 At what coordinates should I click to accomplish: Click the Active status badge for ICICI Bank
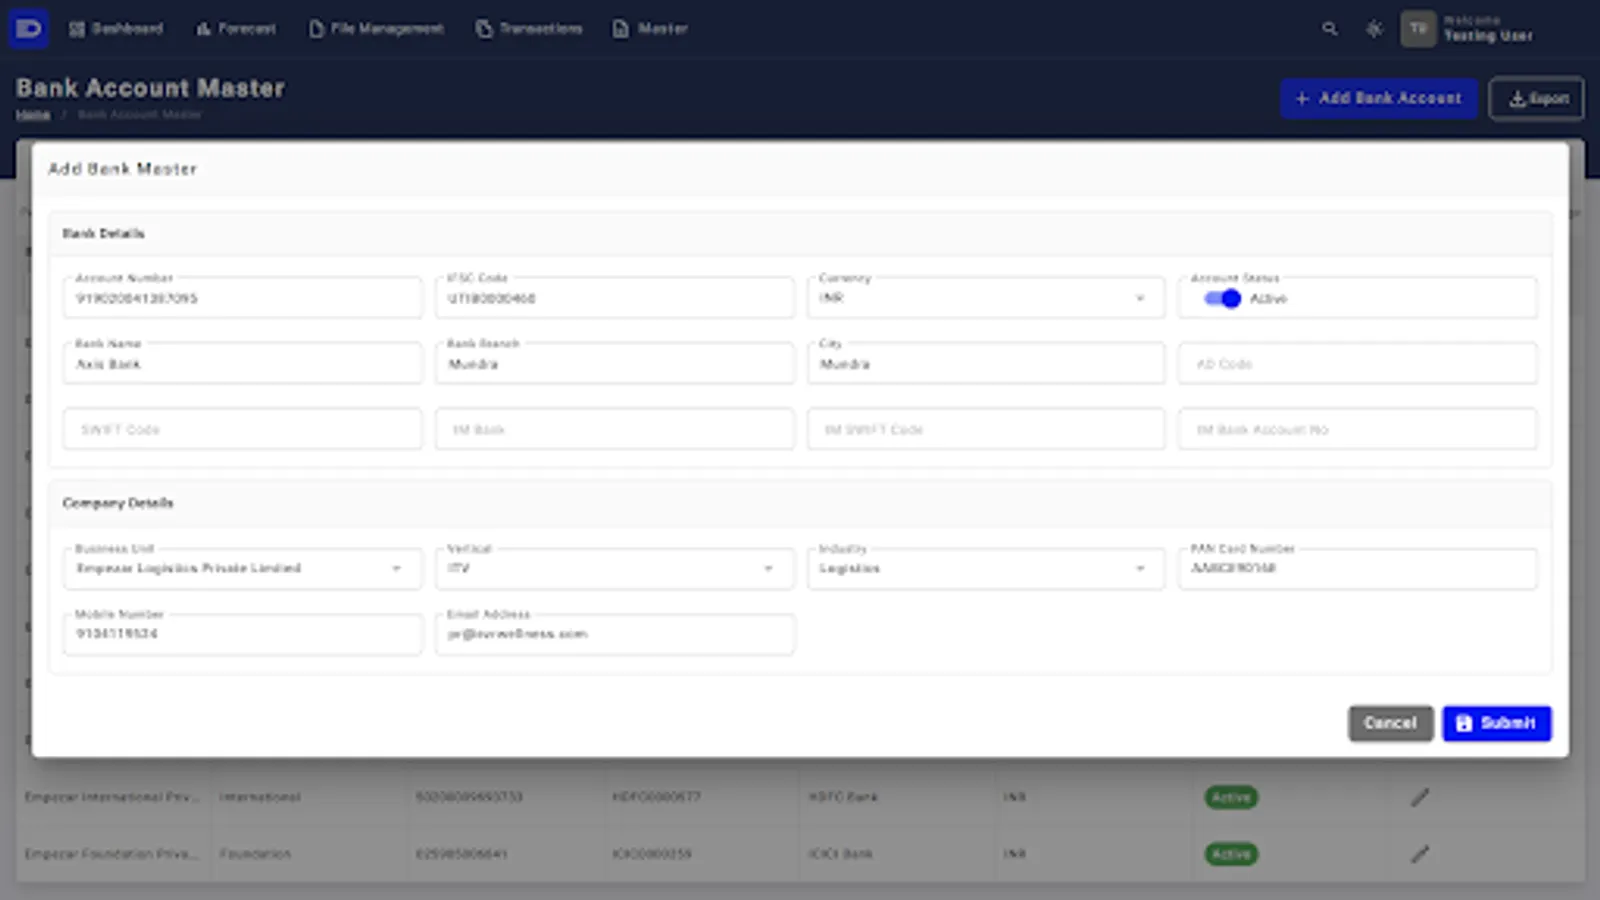click(x=1231, y=854)
